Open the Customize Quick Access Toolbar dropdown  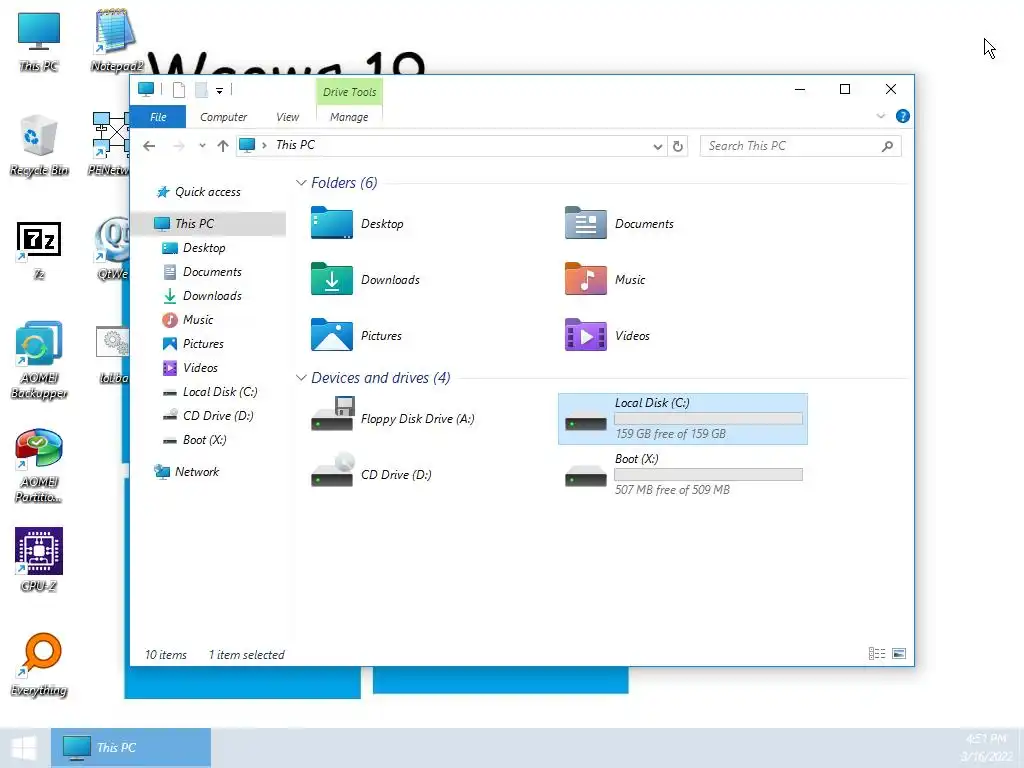point(219,91)
